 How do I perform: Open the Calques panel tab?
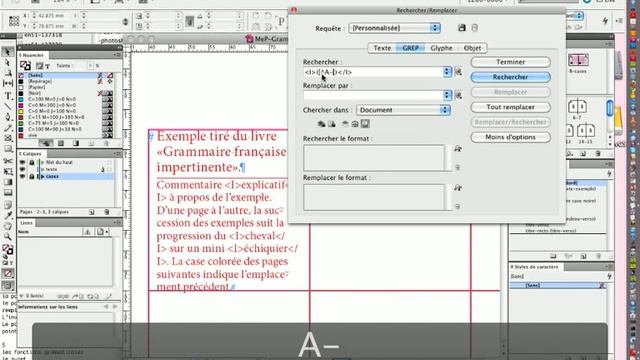click(x=31, y=154)
